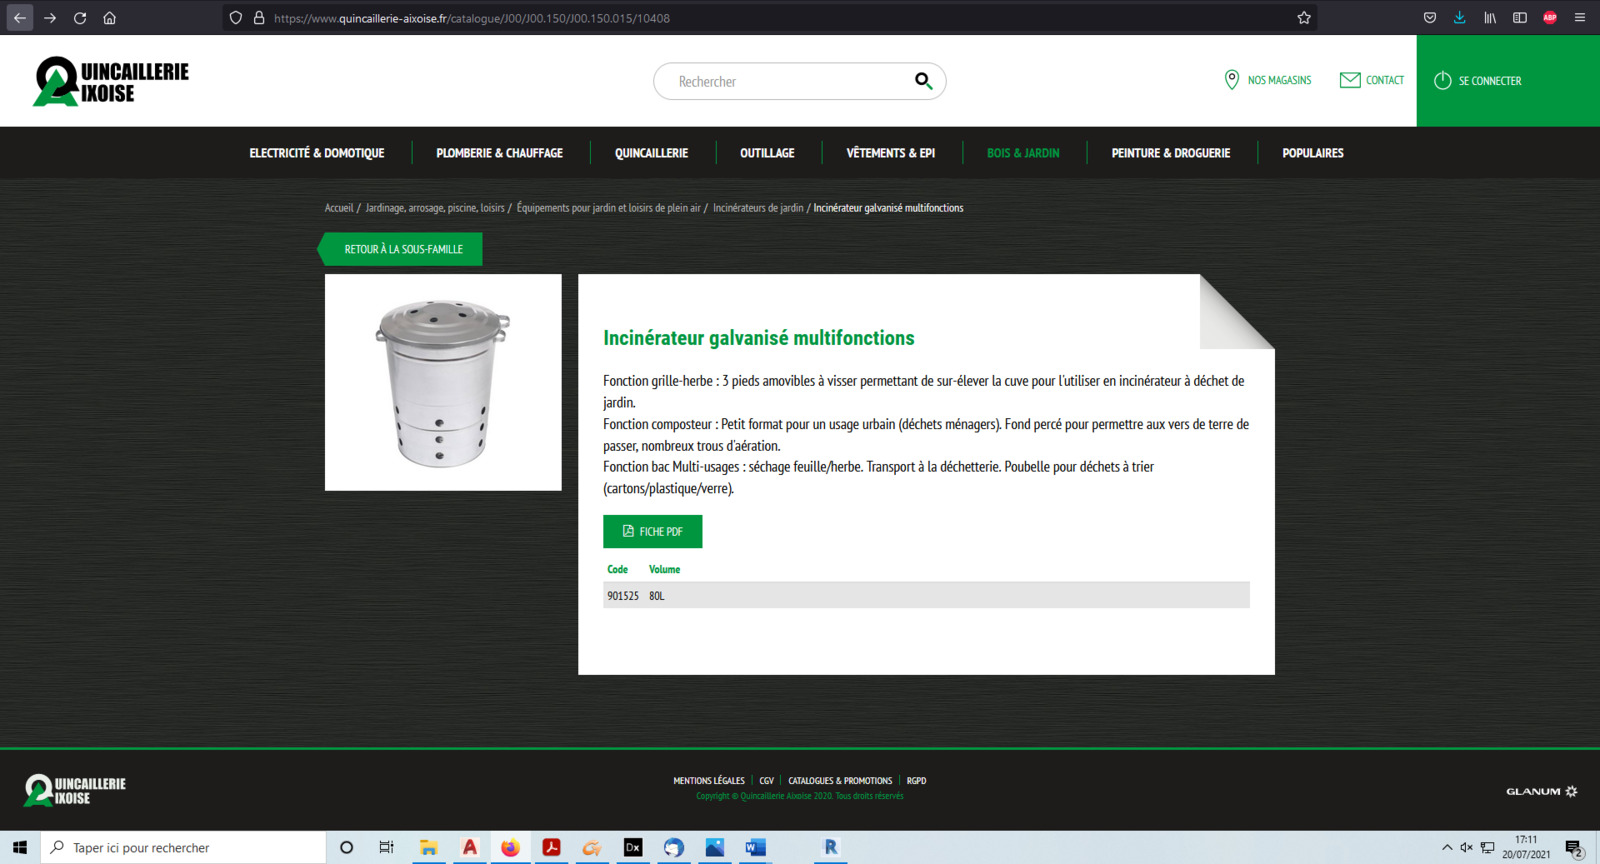
Task: Go to browser home page
Action: (110, 18)
